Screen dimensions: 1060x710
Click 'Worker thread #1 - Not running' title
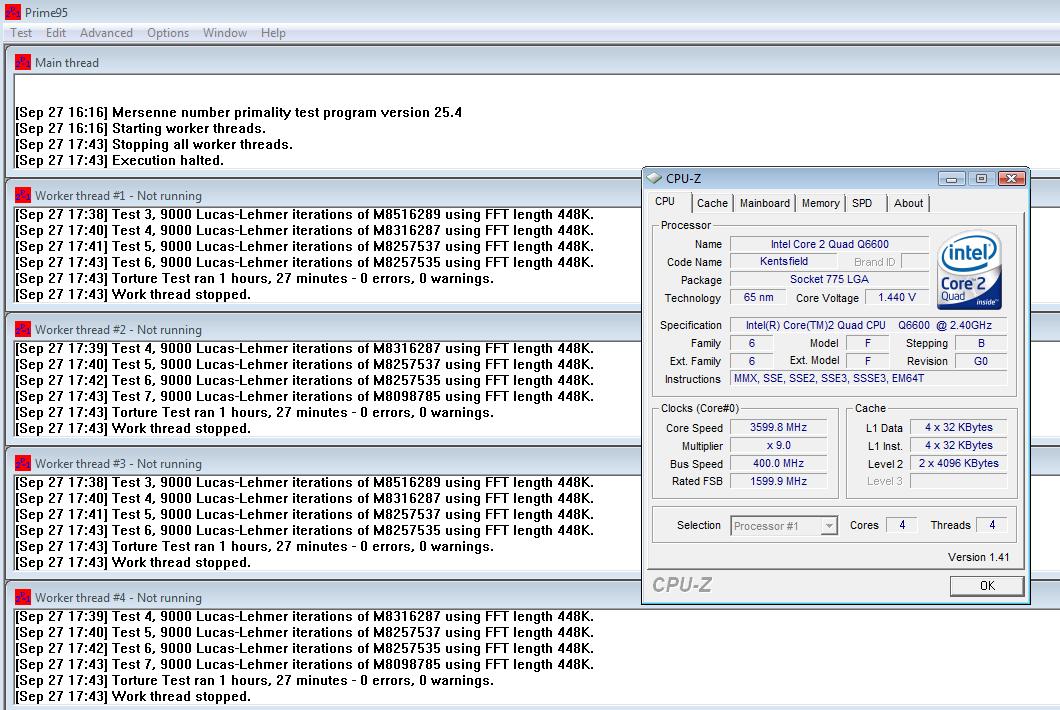118,196
